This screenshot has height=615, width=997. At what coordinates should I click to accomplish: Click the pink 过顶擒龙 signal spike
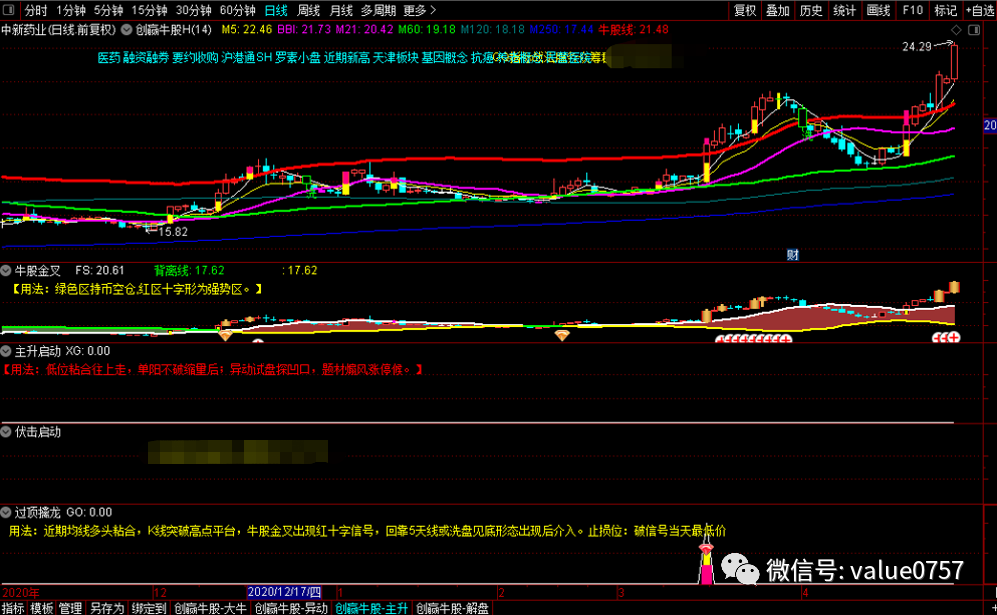706,562
